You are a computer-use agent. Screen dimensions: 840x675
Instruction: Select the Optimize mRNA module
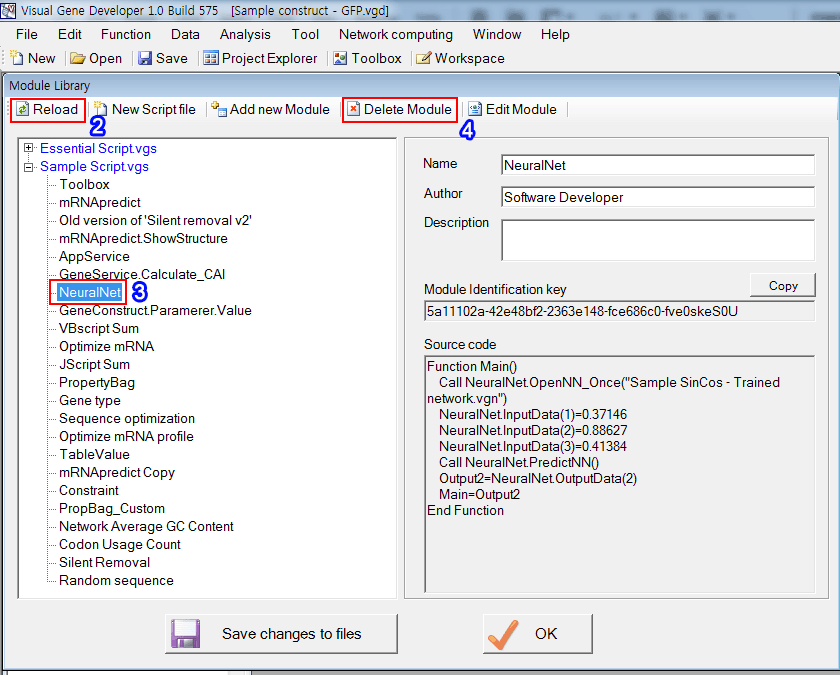click(x=107, y=347)
